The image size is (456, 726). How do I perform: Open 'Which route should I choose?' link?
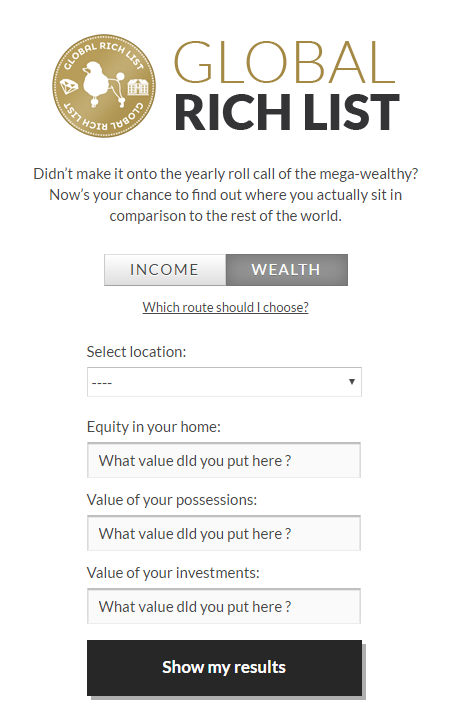pos(225,307)
